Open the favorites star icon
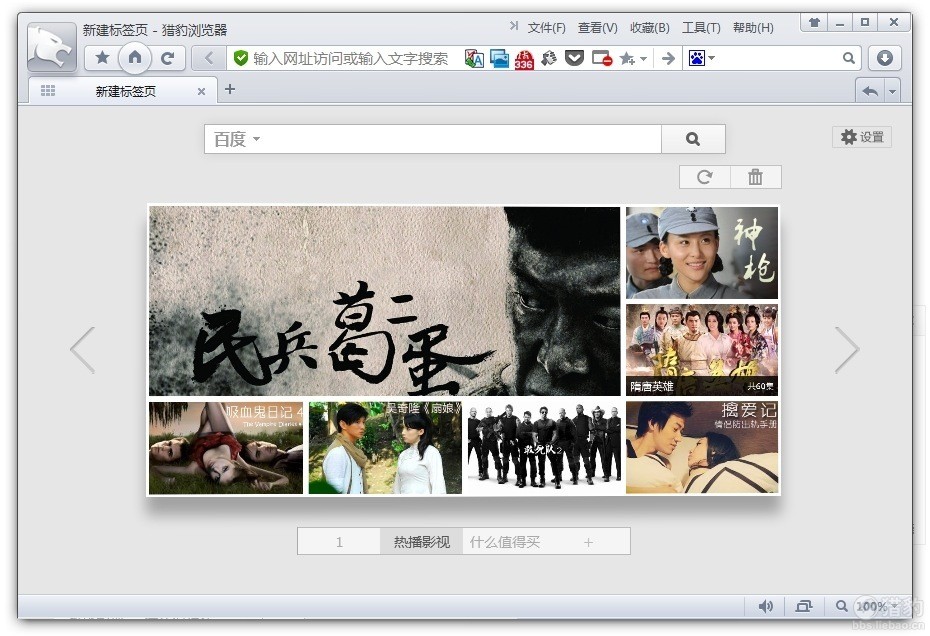 tap(102, 58)
